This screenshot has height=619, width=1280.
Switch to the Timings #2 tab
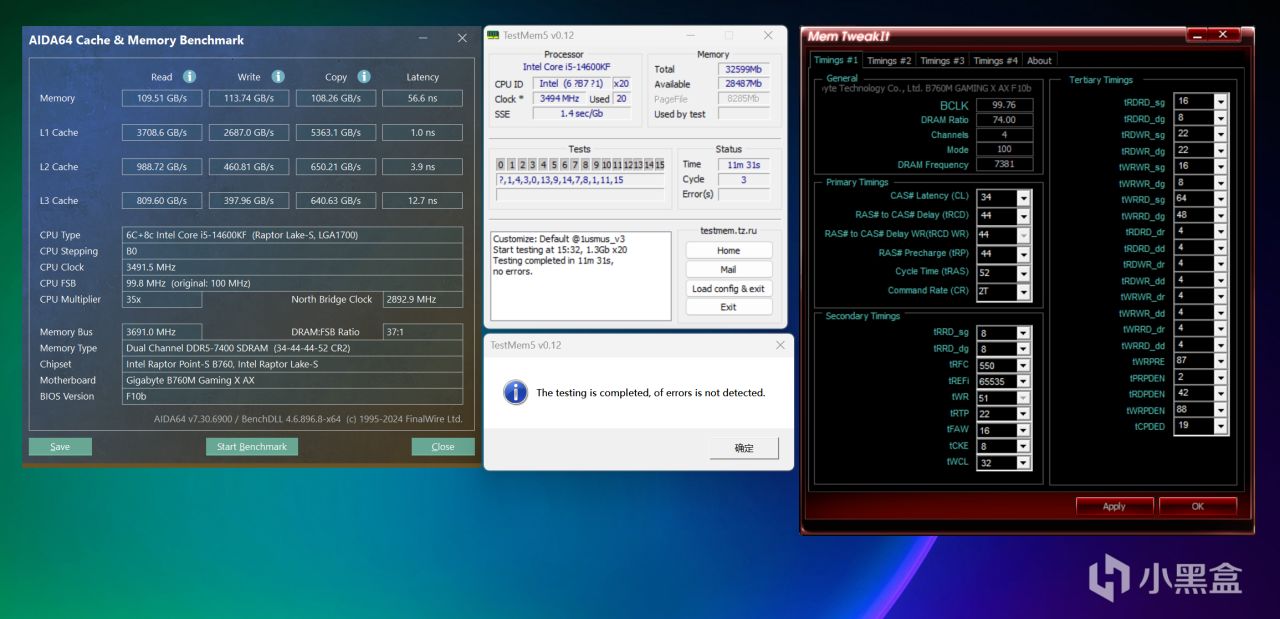point(889,61)
